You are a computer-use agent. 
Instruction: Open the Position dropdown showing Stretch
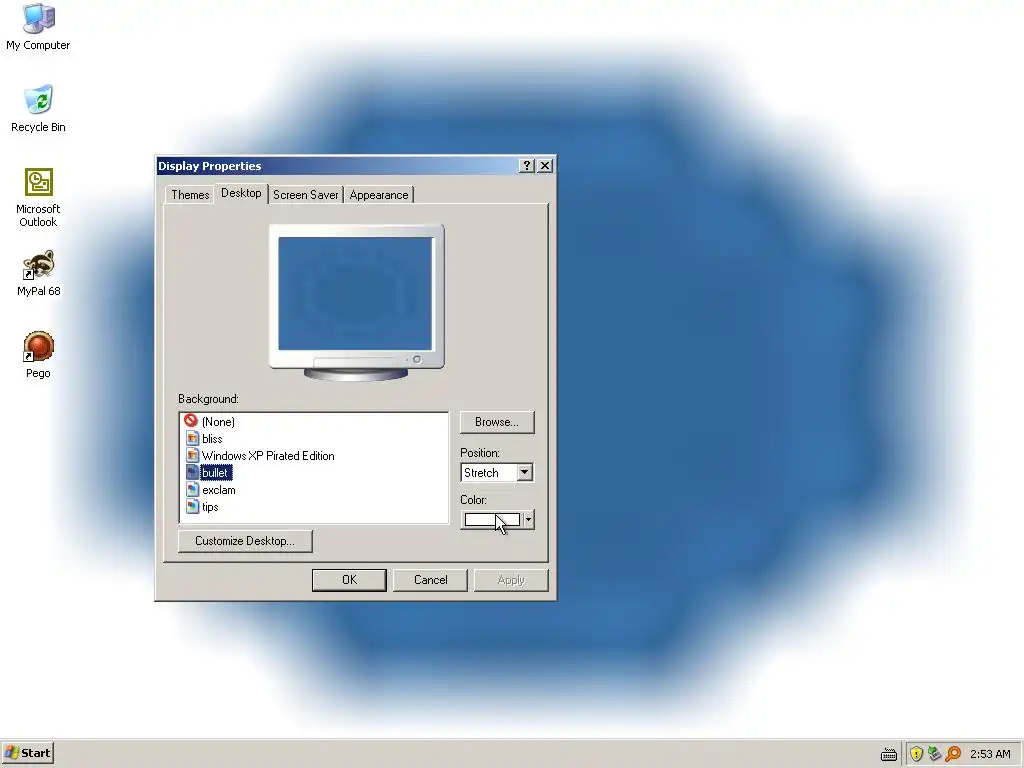pos(497,472)
